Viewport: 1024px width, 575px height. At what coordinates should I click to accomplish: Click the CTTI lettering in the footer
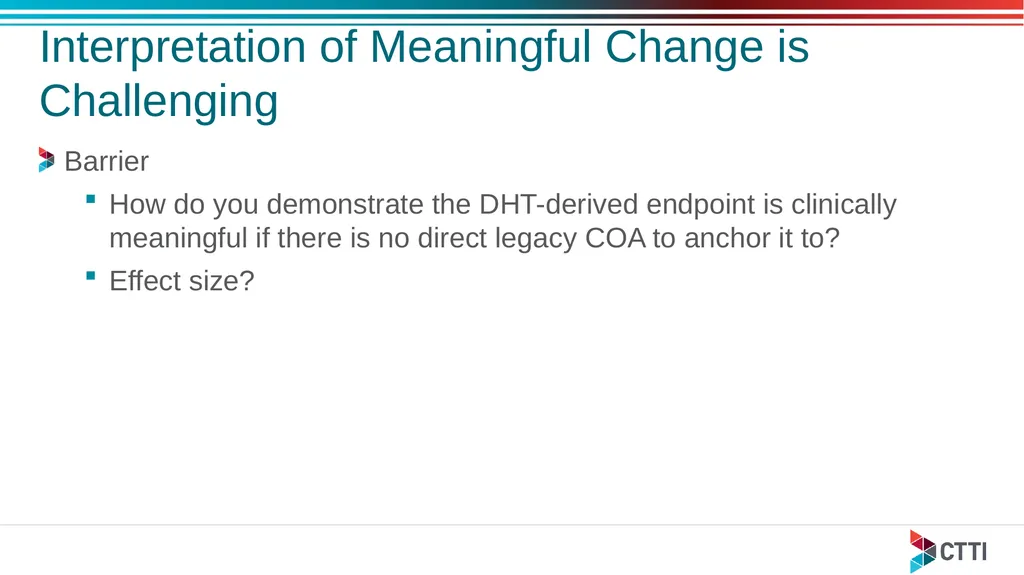pyautogui.click(x=963, y=551)
